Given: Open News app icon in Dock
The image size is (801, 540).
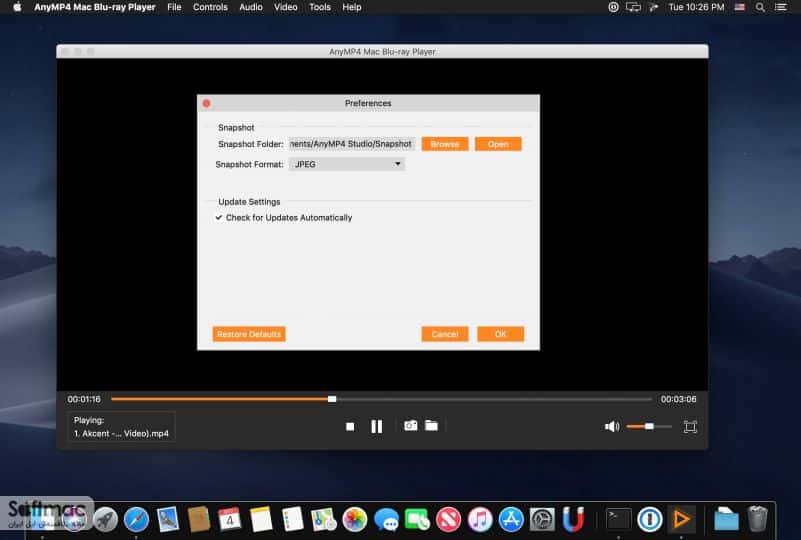Looking at the screenshot, I should click(449, 520).
